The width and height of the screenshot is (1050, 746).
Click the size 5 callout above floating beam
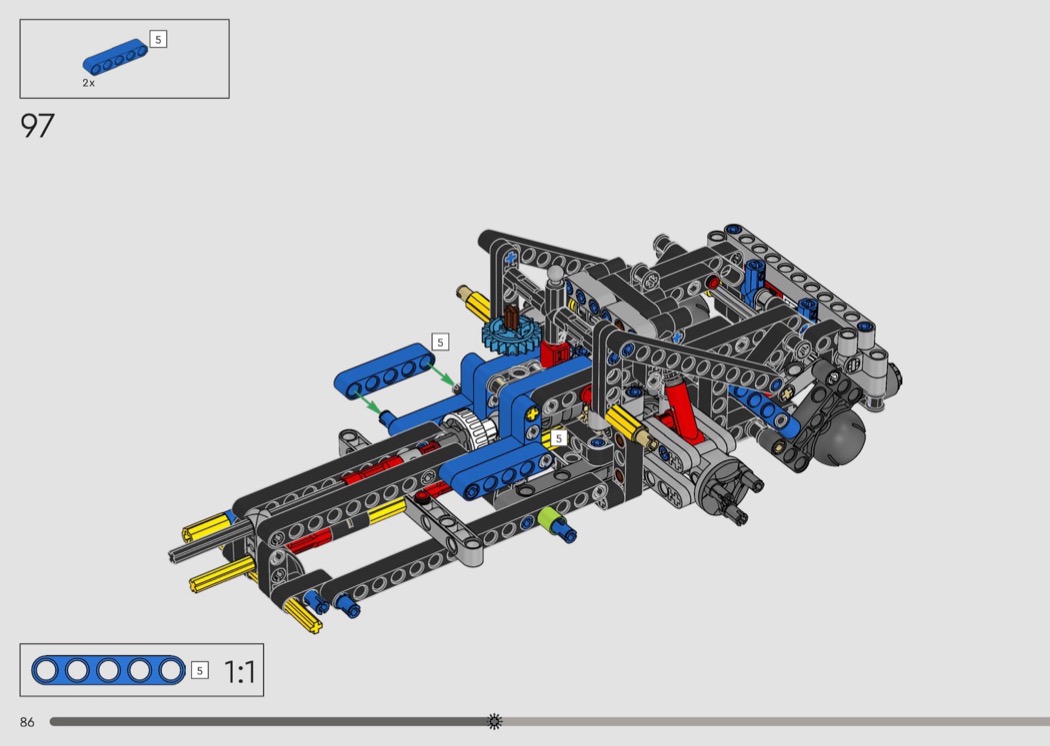click(x=440, y=342)
